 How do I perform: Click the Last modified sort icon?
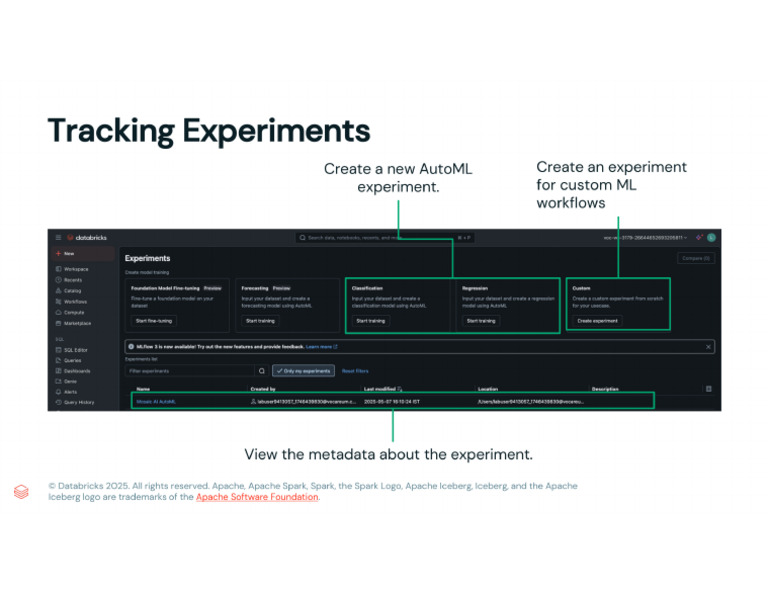[400, 389]
